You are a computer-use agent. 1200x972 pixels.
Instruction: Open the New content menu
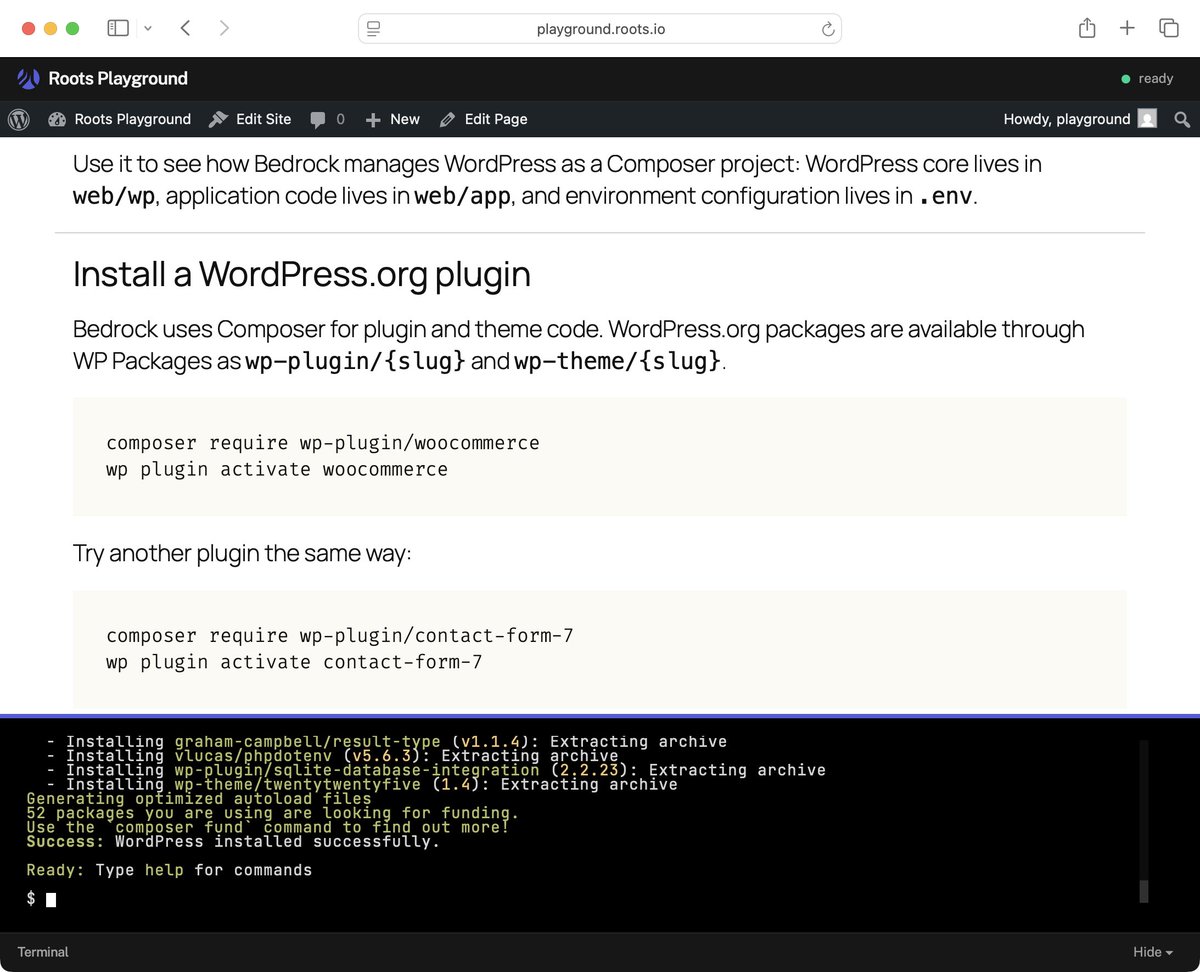pyautogui.click(x=392, y=119)
